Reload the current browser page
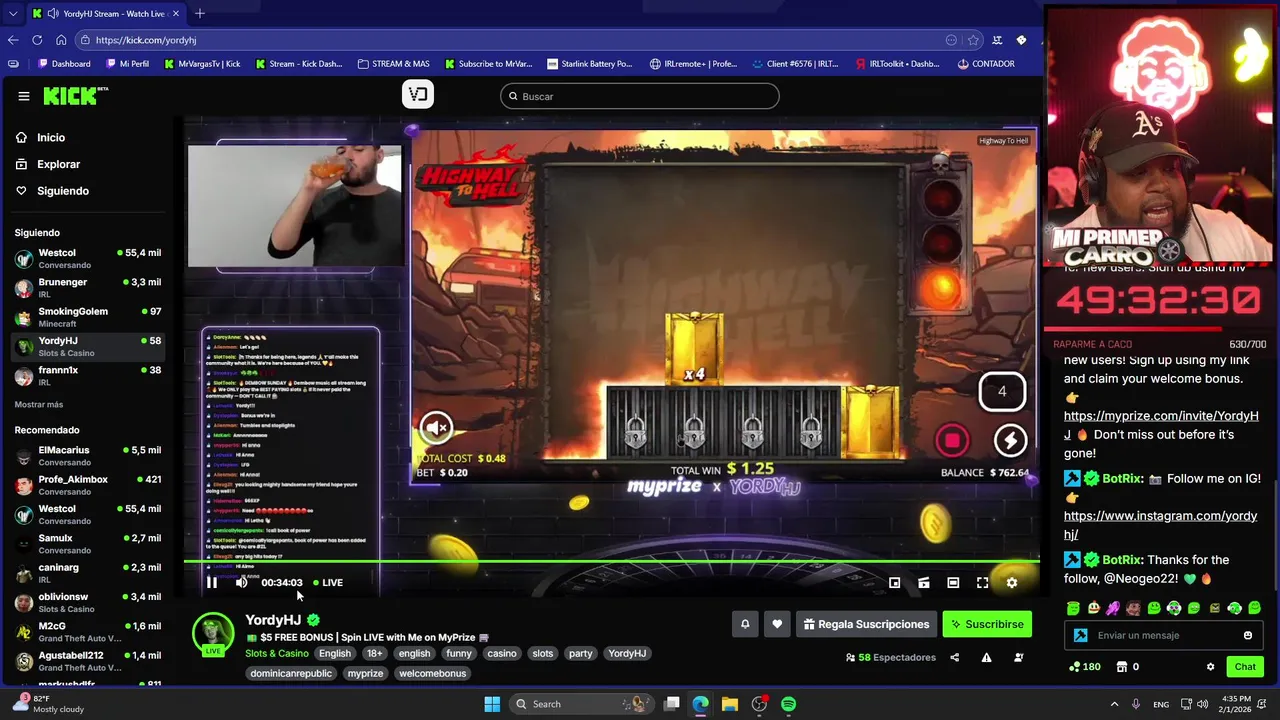 [37, 40]
